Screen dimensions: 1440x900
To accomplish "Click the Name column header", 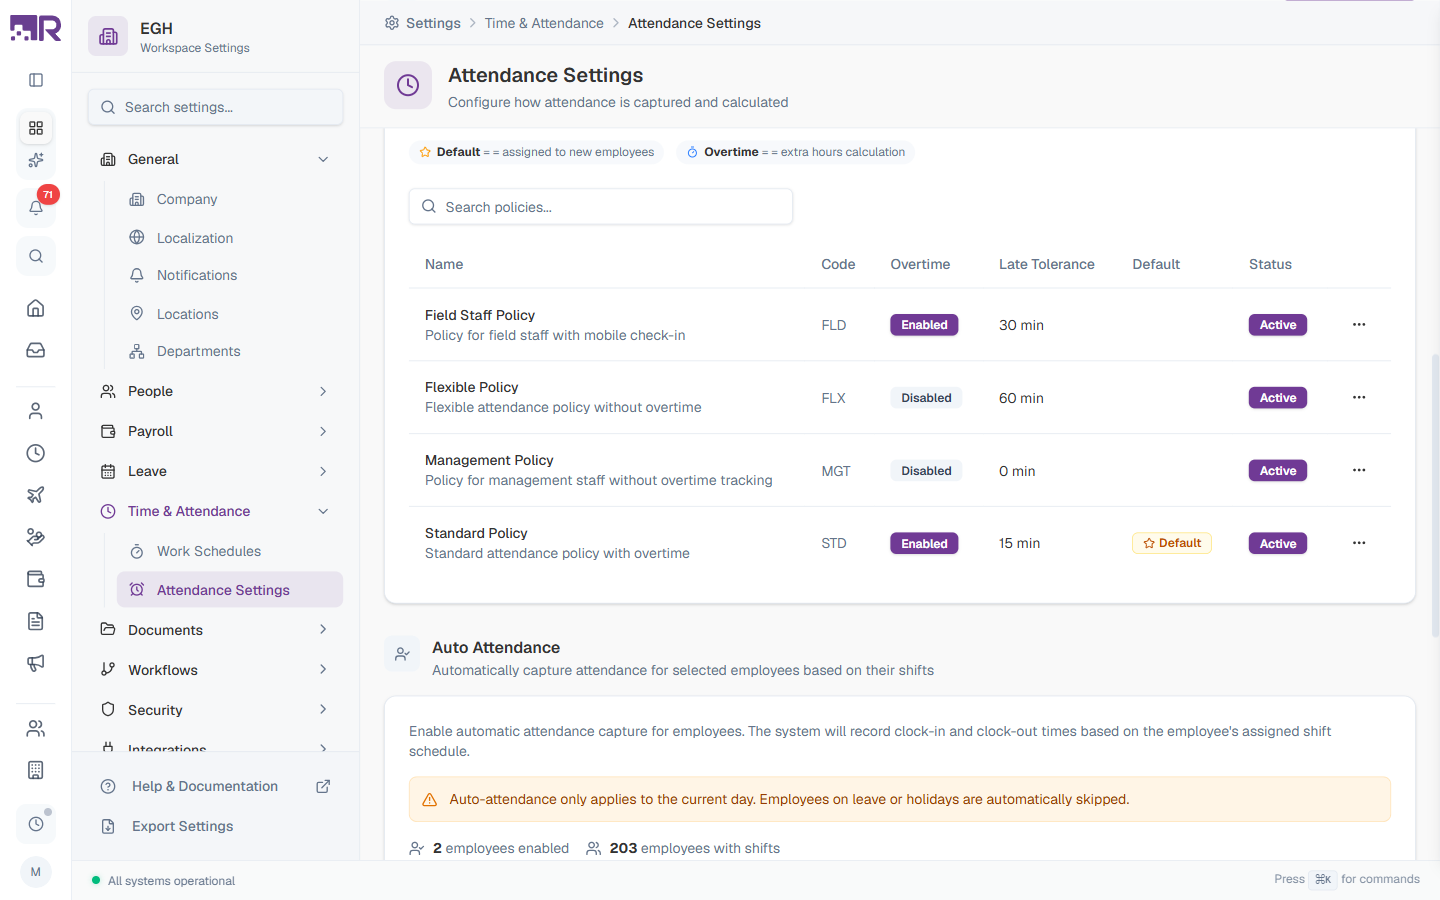I will click(x=444, y=264).
